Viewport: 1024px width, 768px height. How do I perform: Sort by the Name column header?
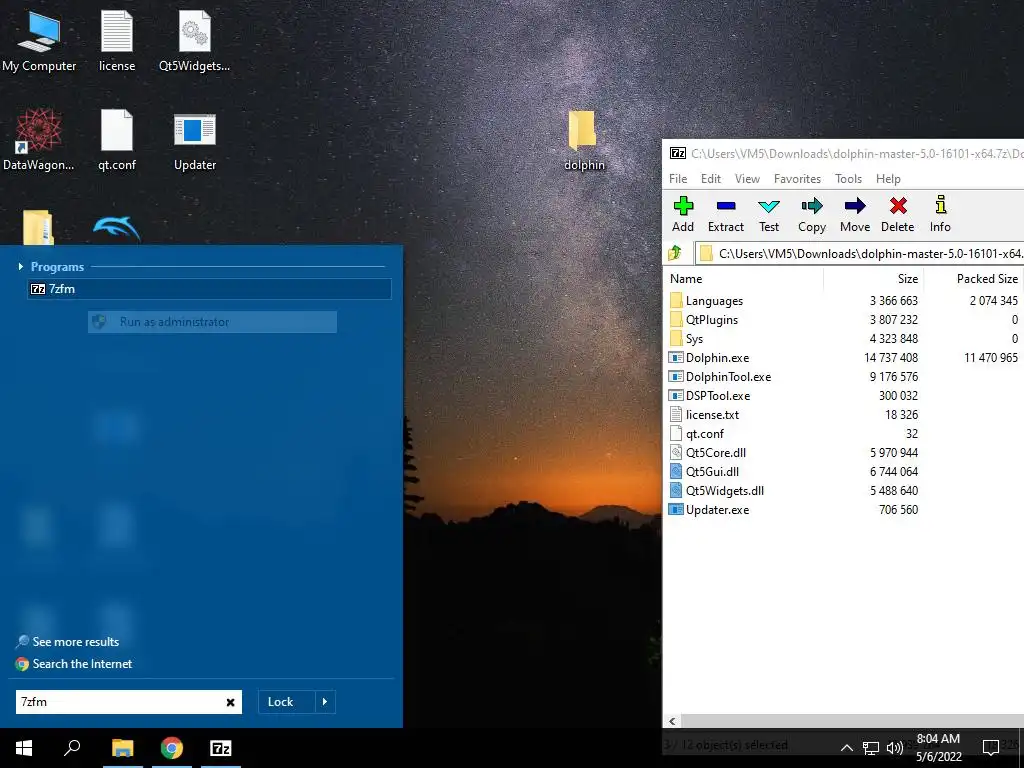743,278
